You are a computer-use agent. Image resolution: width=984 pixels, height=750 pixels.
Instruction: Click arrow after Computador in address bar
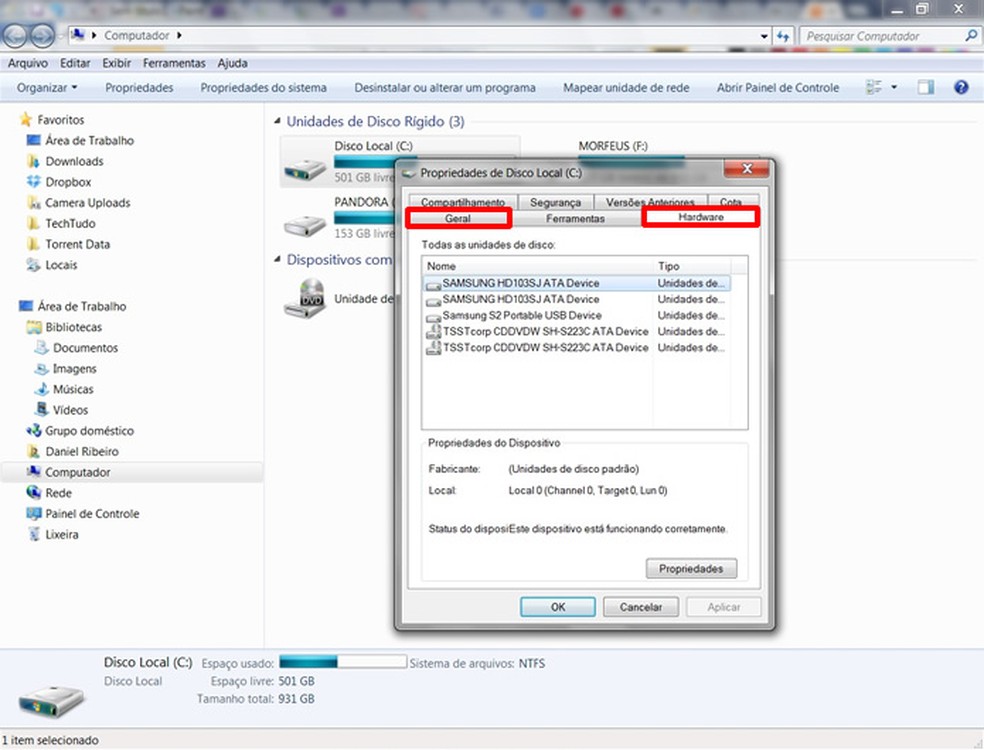(179, 36)
